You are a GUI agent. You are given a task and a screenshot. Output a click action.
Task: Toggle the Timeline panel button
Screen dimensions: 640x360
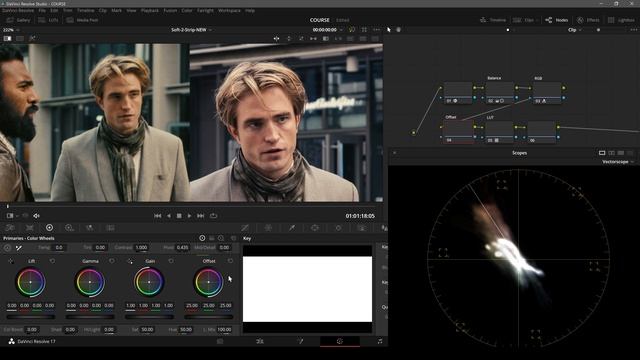(493, 20)
